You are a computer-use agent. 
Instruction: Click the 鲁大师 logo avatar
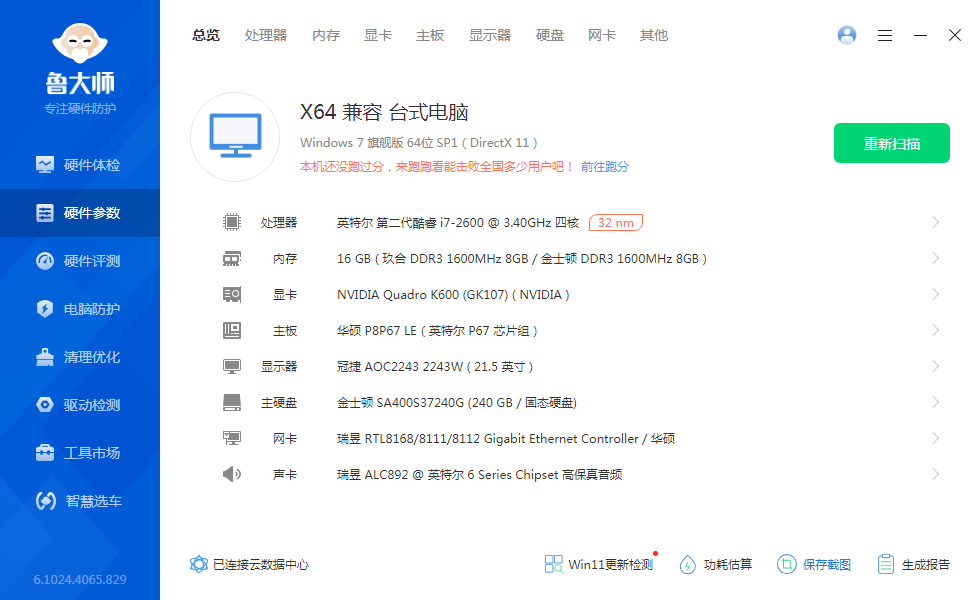point(80,43)
